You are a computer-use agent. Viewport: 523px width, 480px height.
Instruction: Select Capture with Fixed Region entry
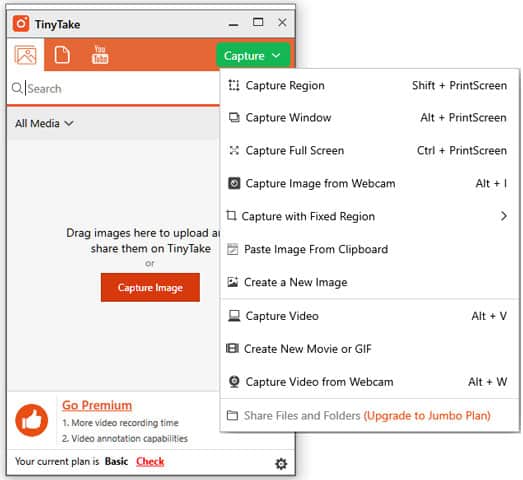coord(370,216)
